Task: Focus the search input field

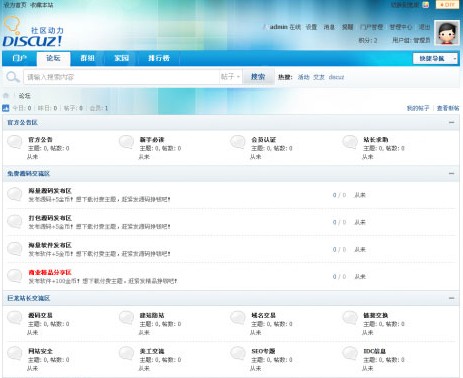Action: click(x=121, y=77)
